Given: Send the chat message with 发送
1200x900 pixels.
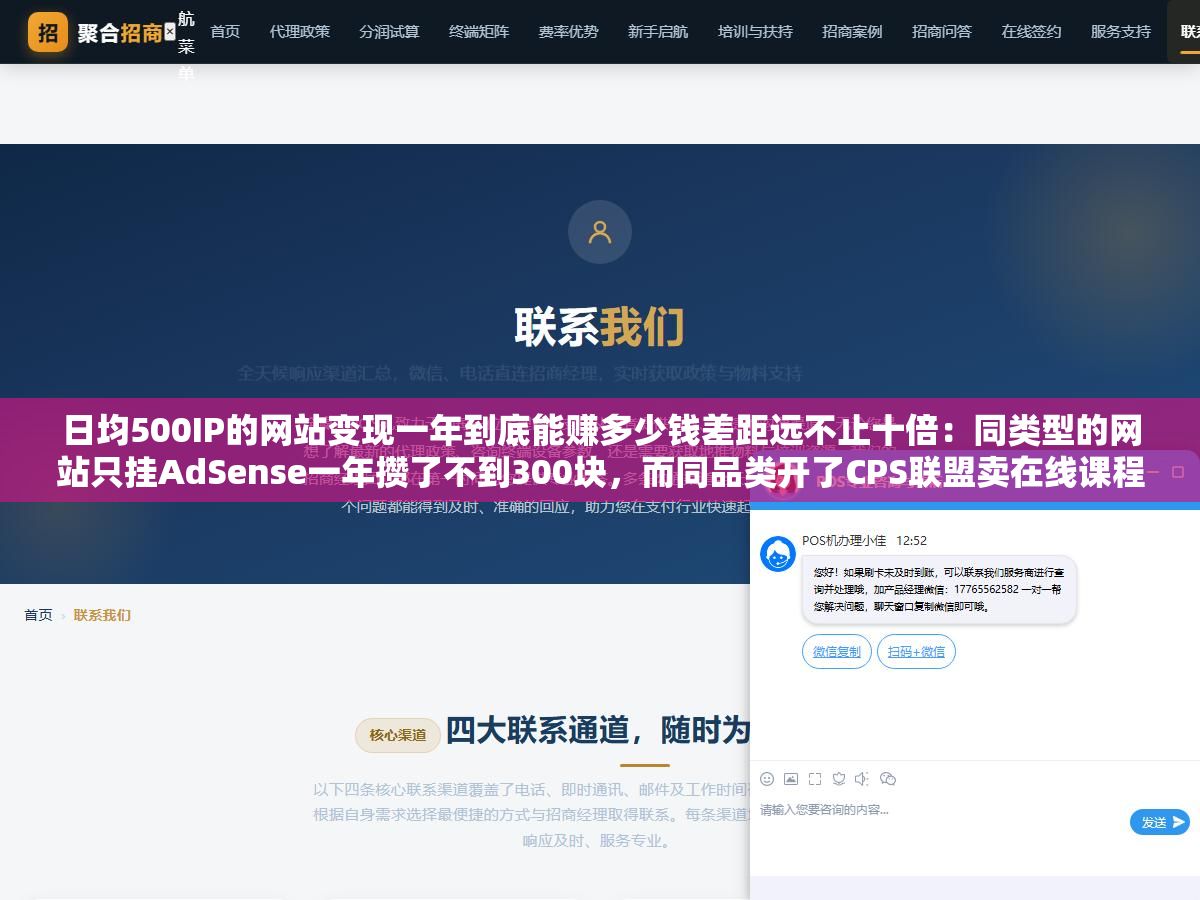Looking at the screenshot, I should 1160,822.
